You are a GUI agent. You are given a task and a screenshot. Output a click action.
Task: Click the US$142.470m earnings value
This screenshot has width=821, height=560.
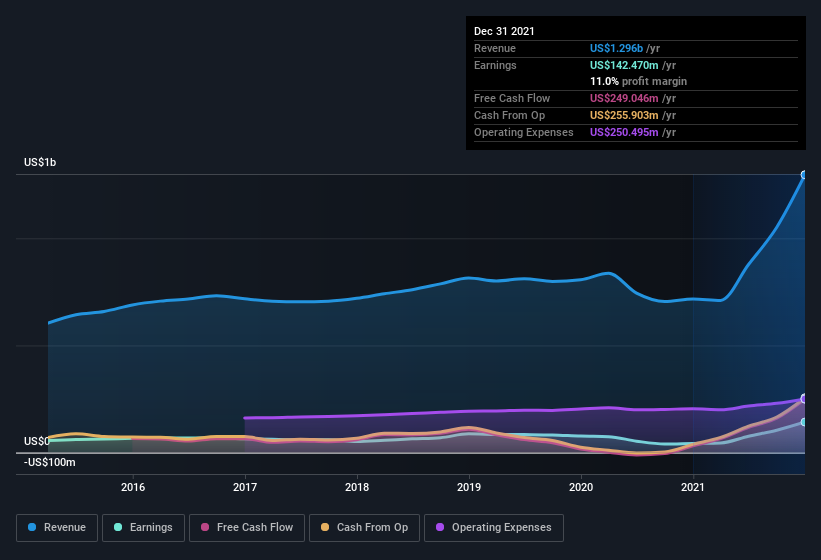[x=624, y=65]
